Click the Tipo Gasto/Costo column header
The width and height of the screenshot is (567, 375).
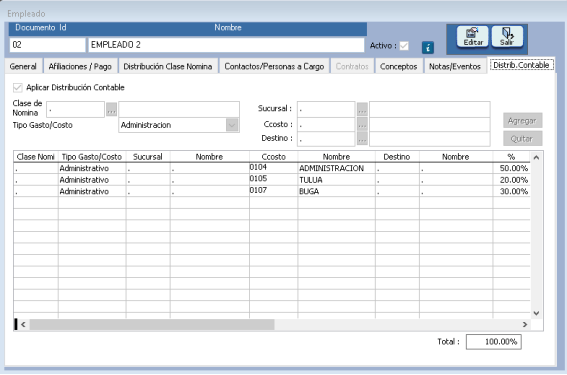click(92, 157)
